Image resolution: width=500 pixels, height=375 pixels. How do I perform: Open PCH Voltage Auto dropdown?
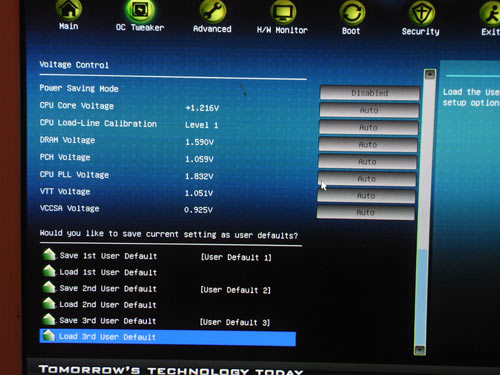pyautogui.click(x=367, y=162)
